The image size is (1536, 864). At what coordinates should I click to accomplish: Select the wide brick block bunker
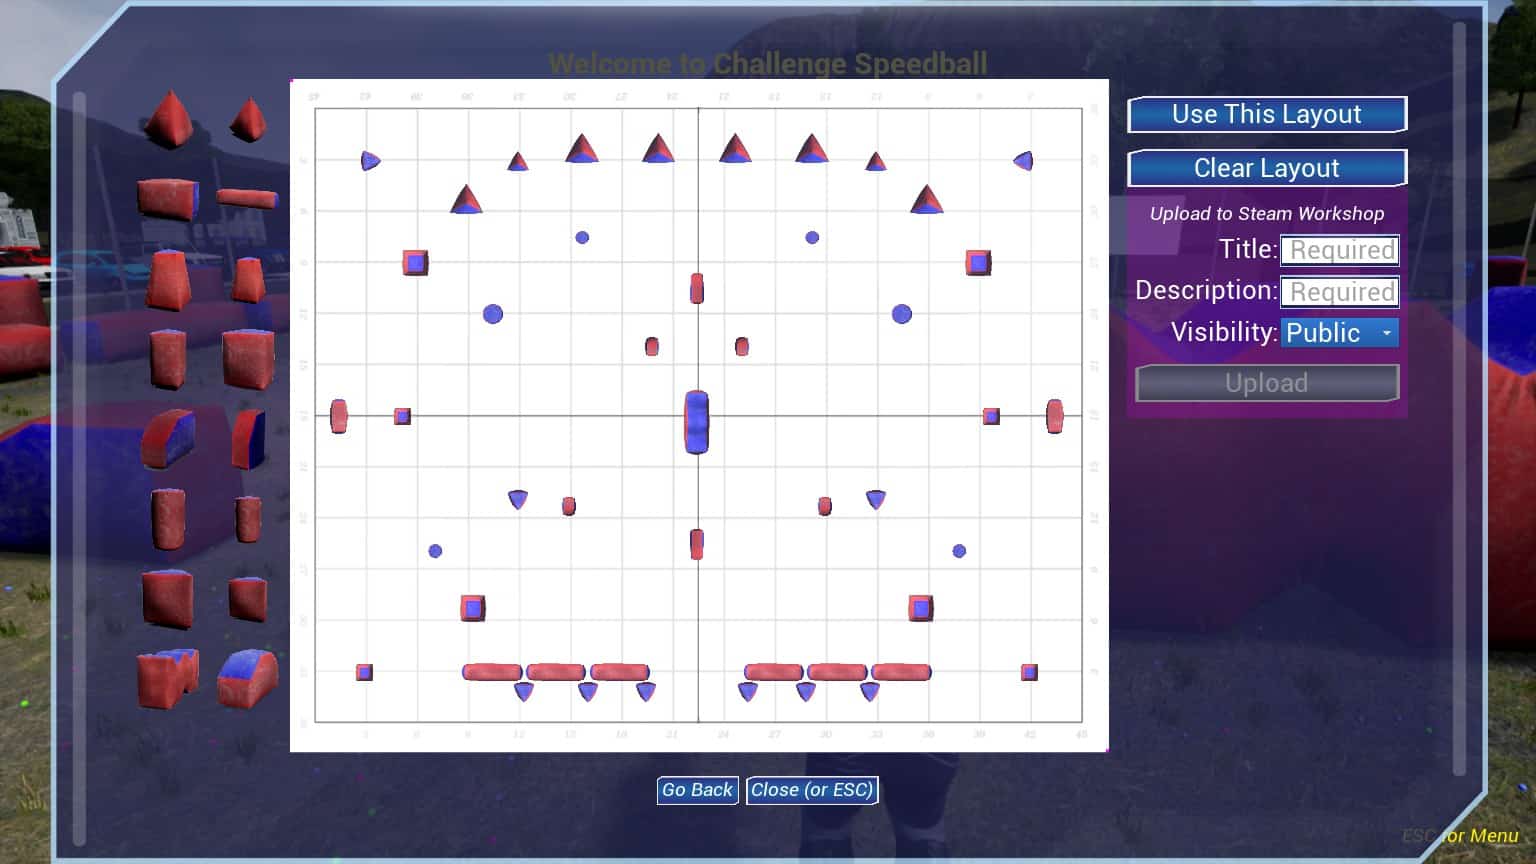click(248, 358)
